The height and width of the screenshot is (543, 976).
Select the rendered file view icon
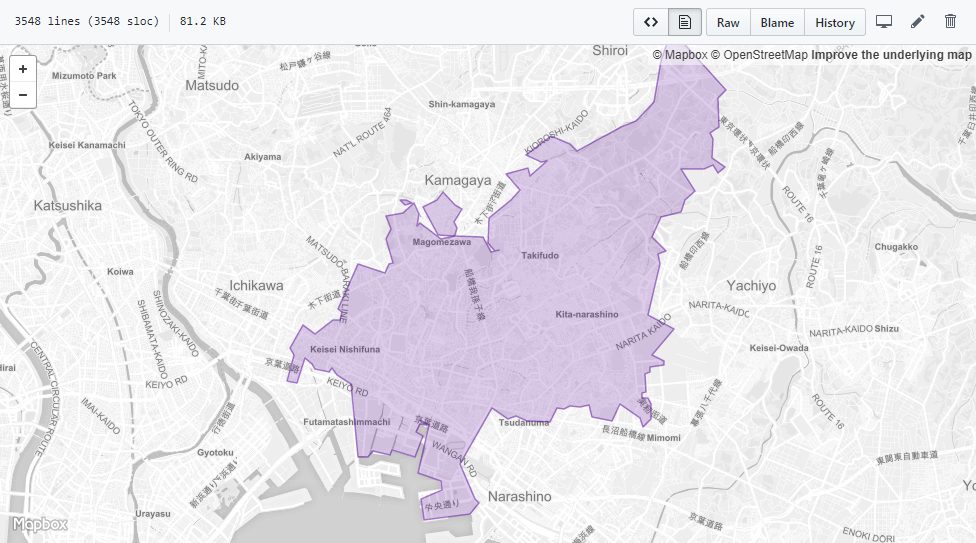pos(685,22)
